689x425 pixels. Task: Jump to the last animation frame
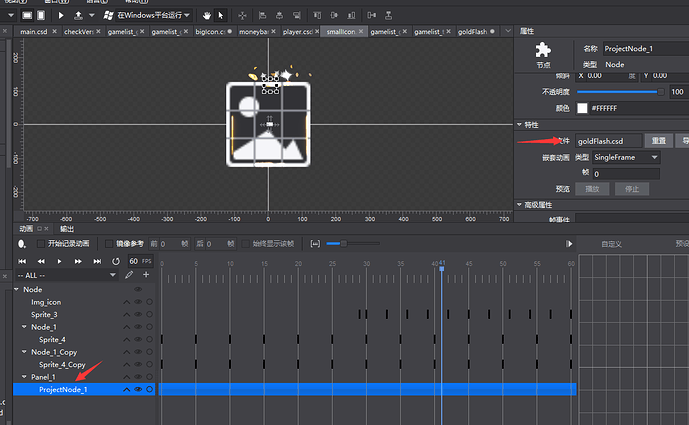97,261
